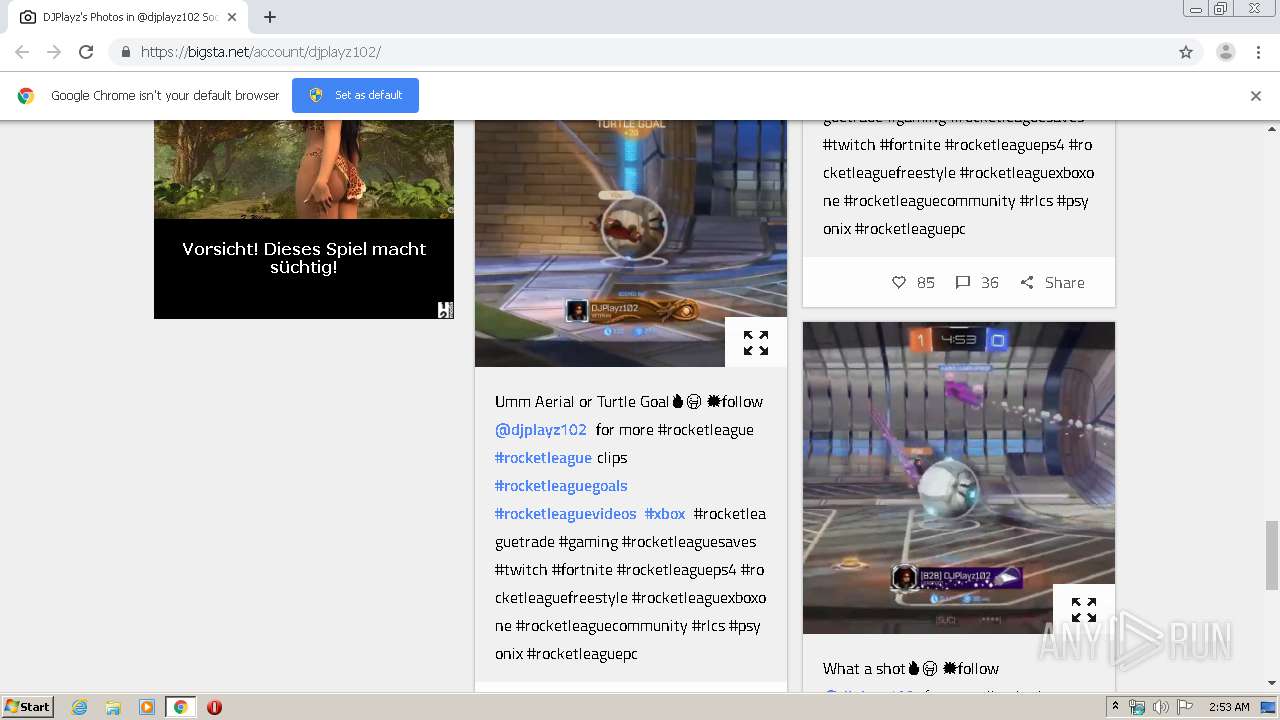The height and width of the screenshot is (720, 1280).
Task: Bookmark this page with star
Action: (1186, 52)
